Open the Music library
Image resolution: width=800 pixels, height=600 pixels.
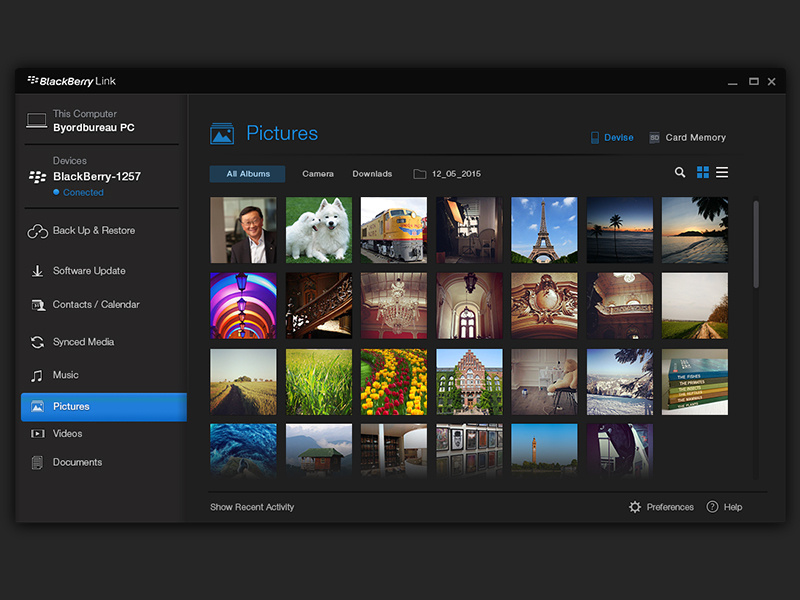click(x=65, y=375)
